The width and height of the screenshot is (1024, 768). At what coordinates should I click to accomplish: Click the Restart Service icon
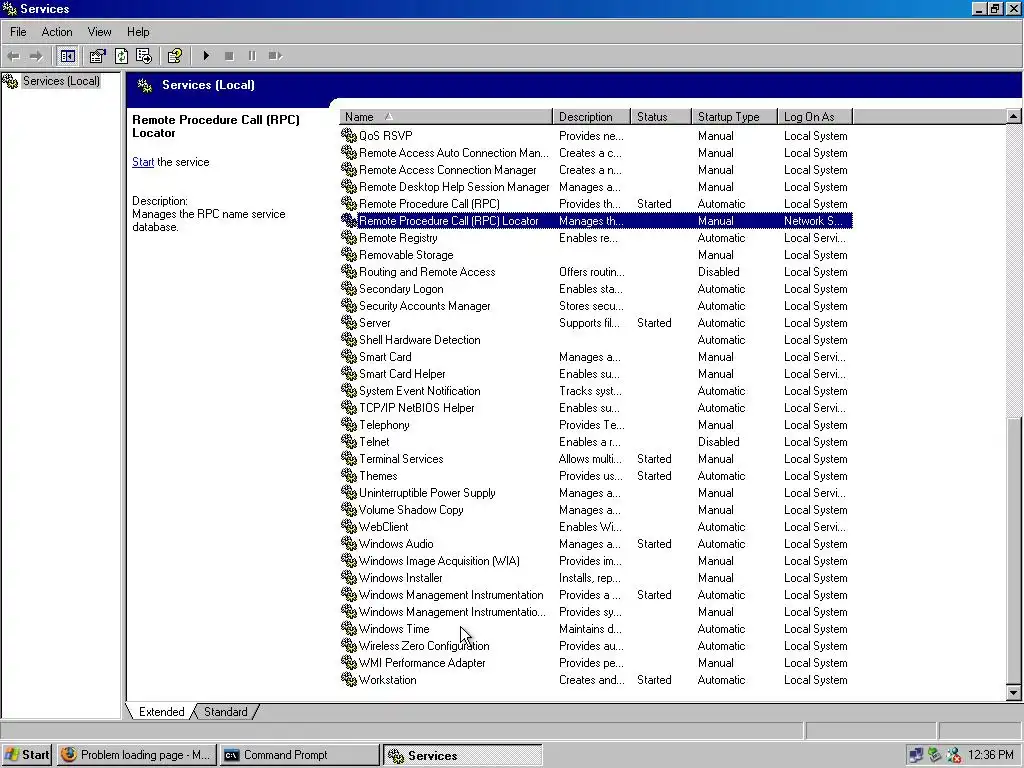276,56
